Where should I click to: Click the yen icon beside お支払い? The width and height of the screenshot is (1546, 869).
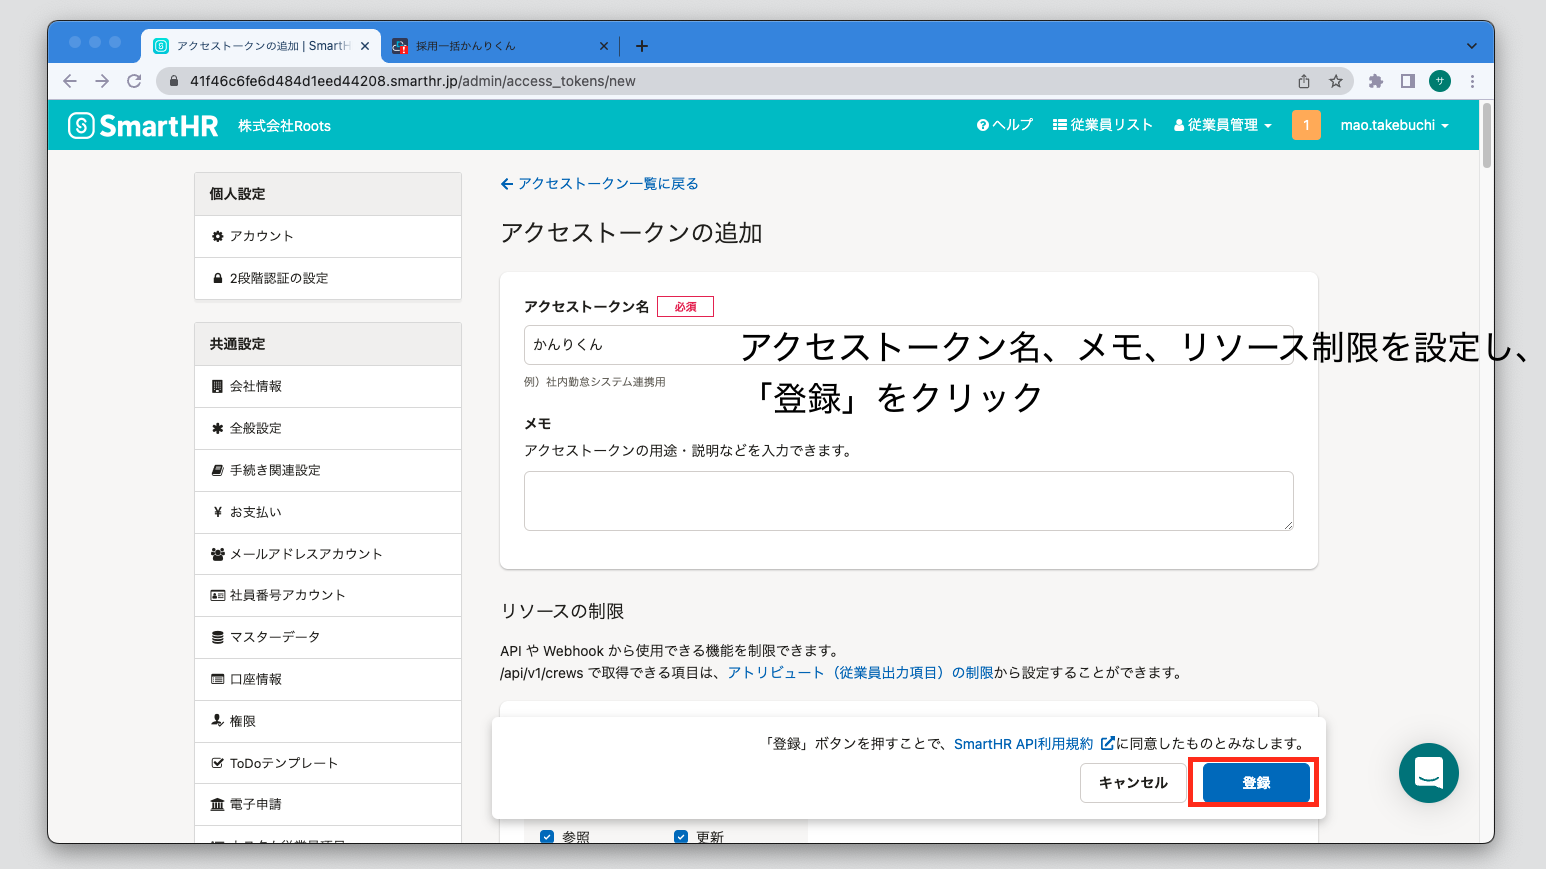point(217,512)
